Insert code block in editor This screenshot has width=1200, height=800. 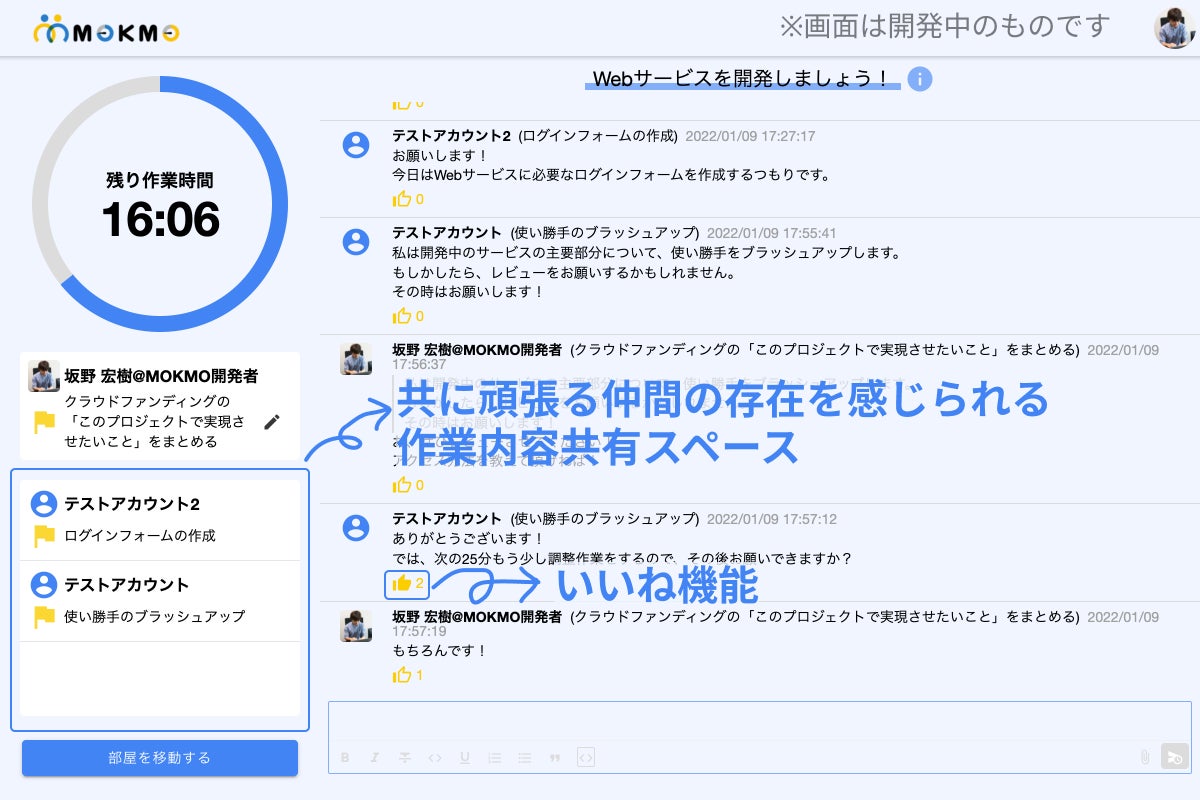(586, 758)
